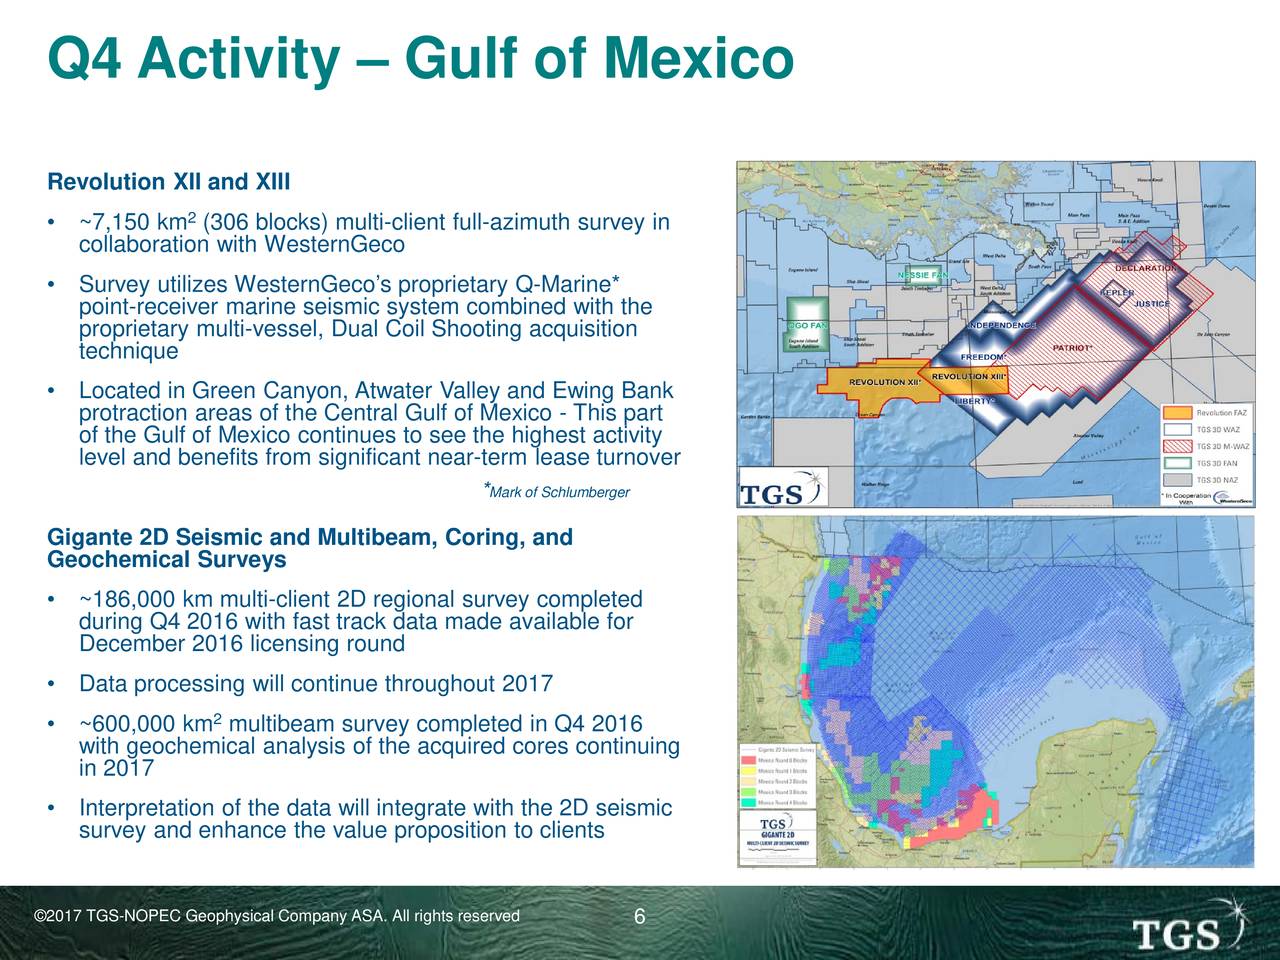Click the Revolution XII and XIII heading
Screen dimensions: 1280x960
pos(169,183)
